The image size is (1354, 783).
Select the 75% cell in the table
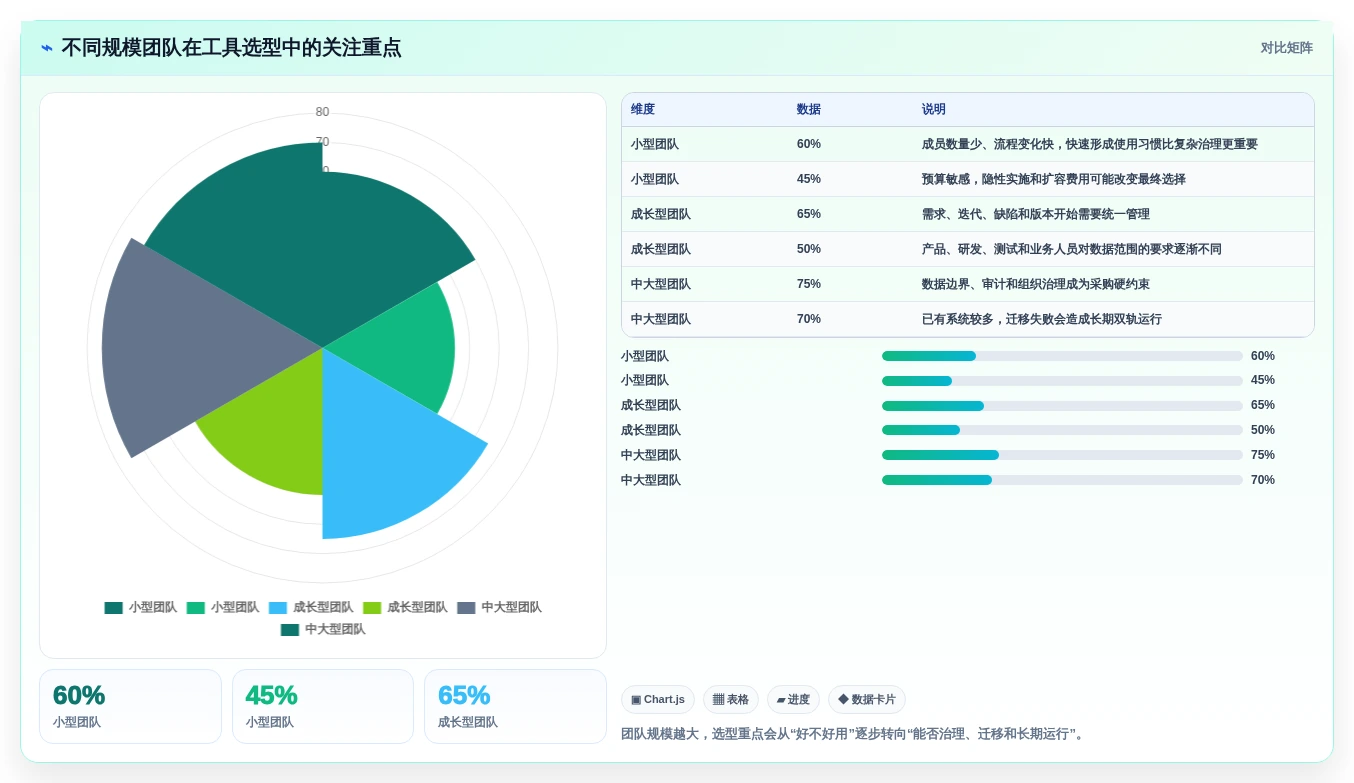pos(809,284)
